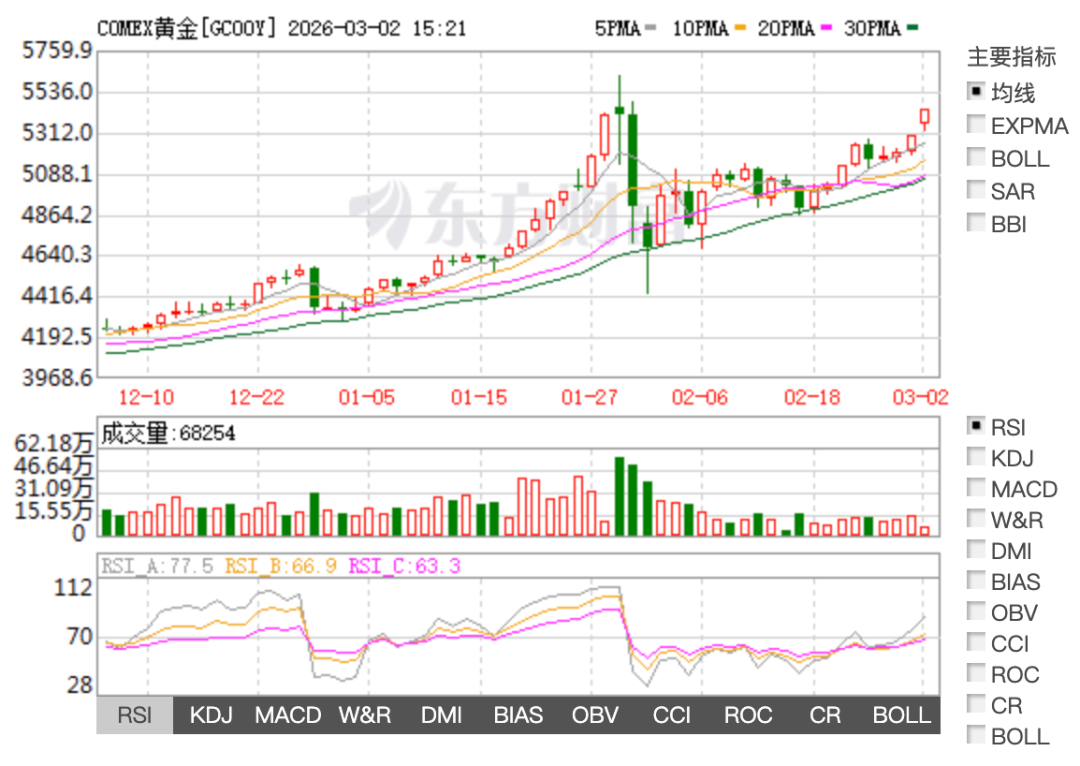Open the CCI tab in bottom bar
Screen dimensions: 1080x766
click(x=671, y=715)
